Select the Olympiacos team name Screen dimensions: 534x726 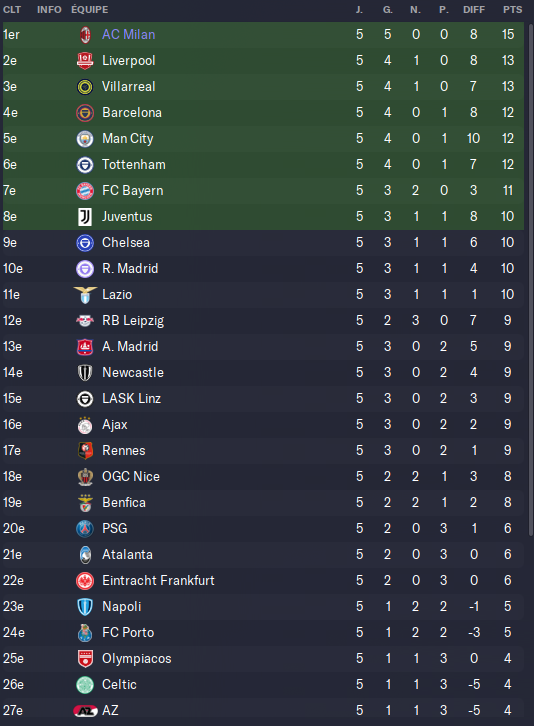pos(137,658)
